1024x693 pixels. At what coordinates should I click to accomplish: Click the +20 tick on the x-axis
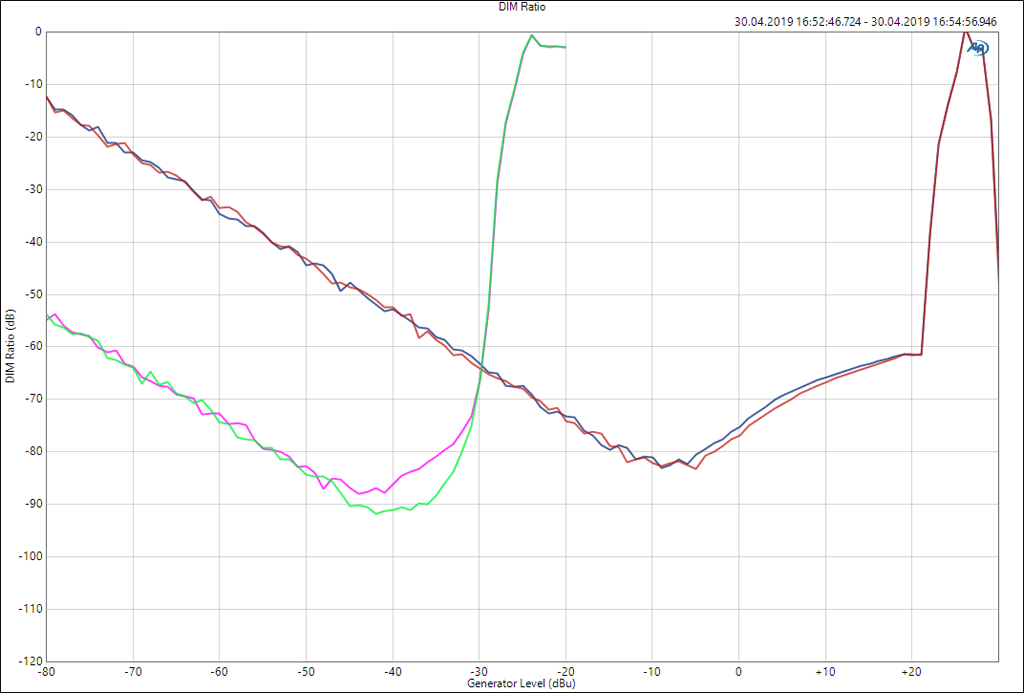pyautogui.click(x=911, y=671)
